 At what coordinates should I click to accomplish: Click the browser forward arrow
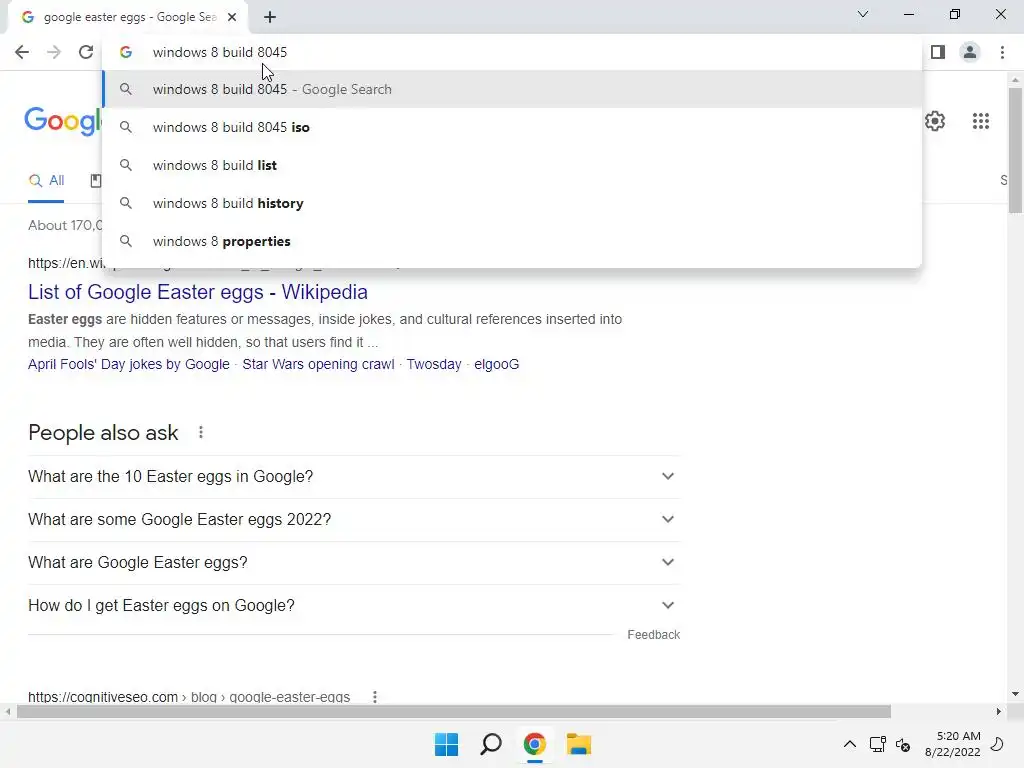tap(54, 52)
